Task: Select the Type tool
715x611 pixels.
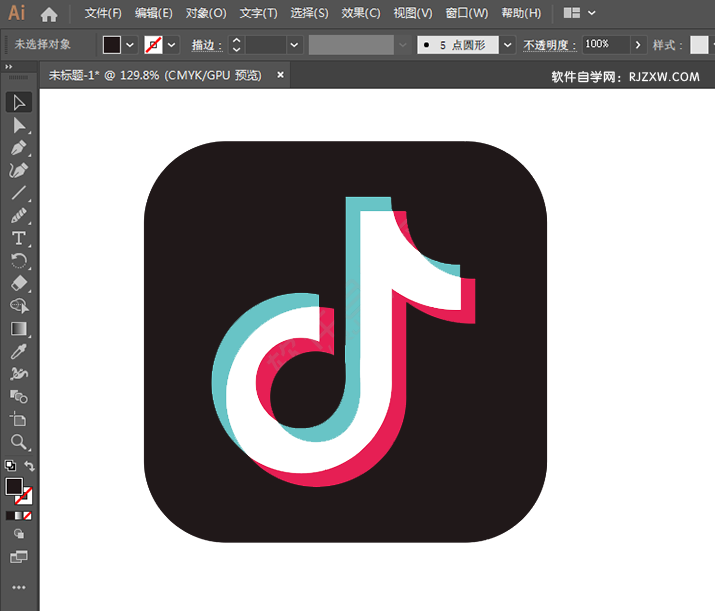Action: (19, 238)
